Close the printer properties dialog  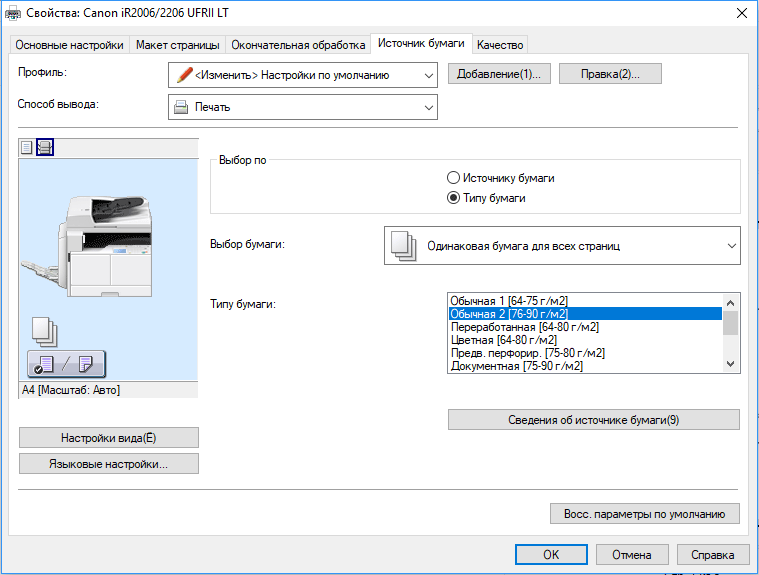pos(742,13)
